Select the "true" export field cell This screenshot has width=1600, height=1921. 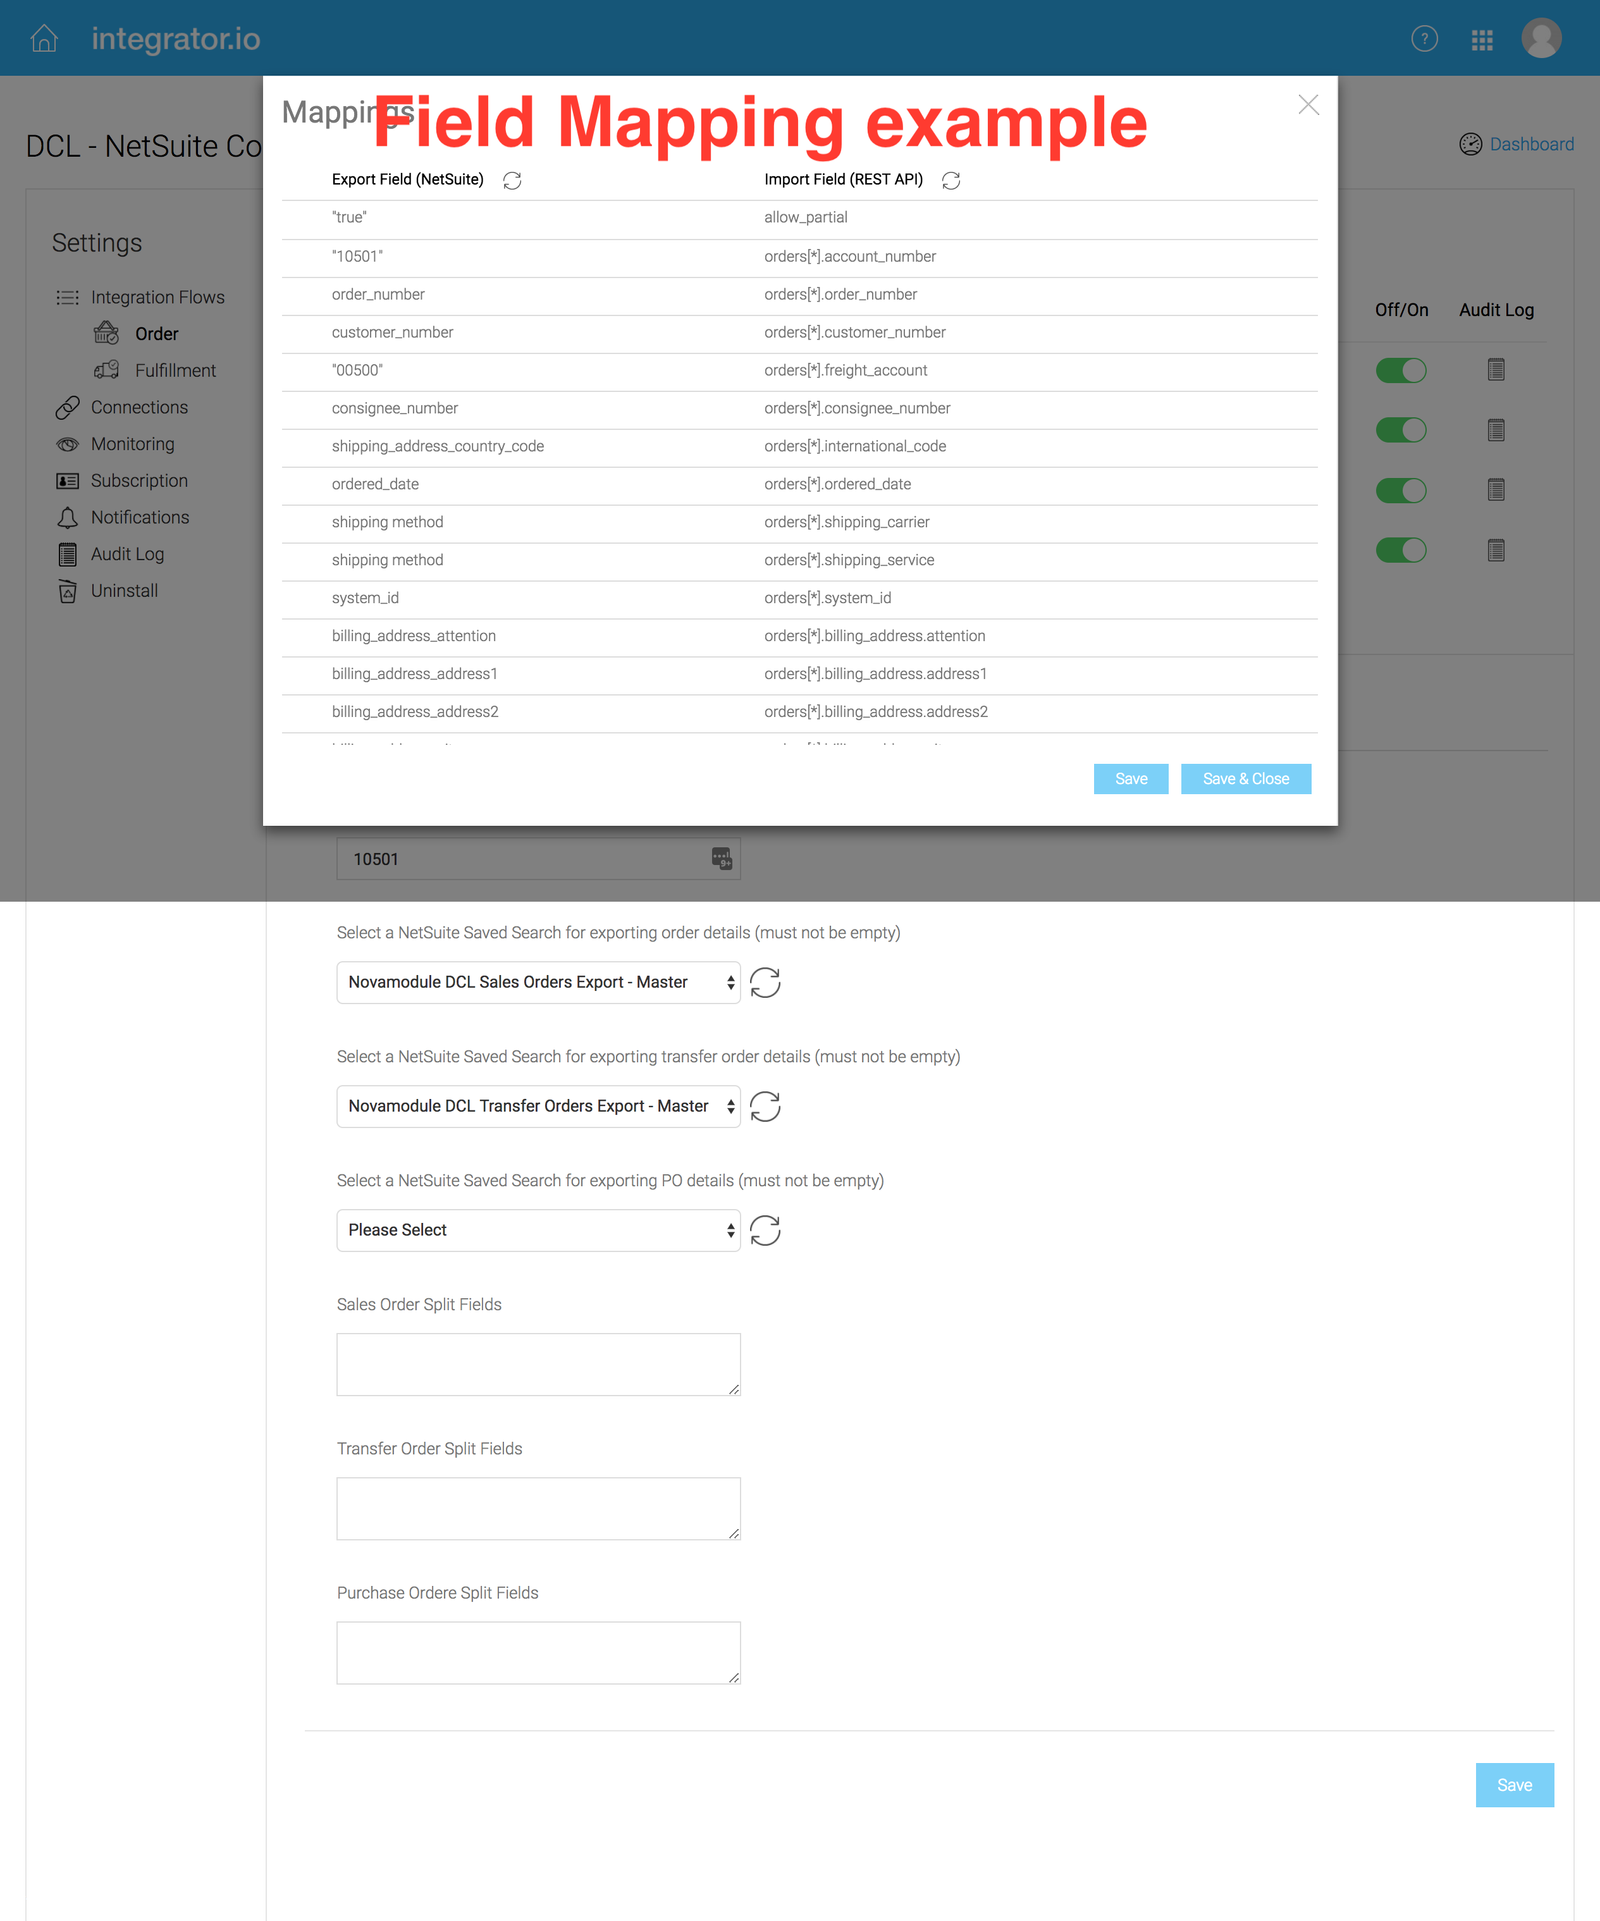349,217
